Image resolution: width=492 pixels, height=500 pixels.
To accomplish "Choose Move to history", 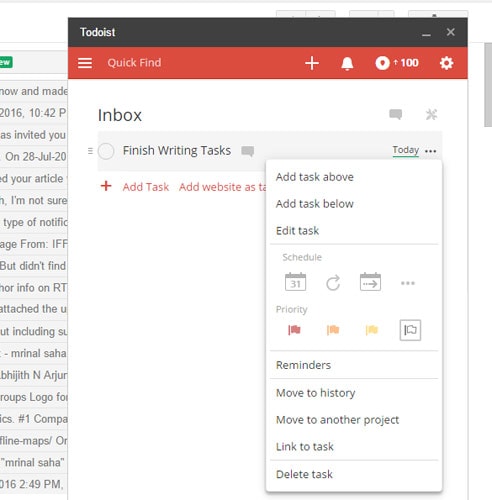I will coord(315,393).
